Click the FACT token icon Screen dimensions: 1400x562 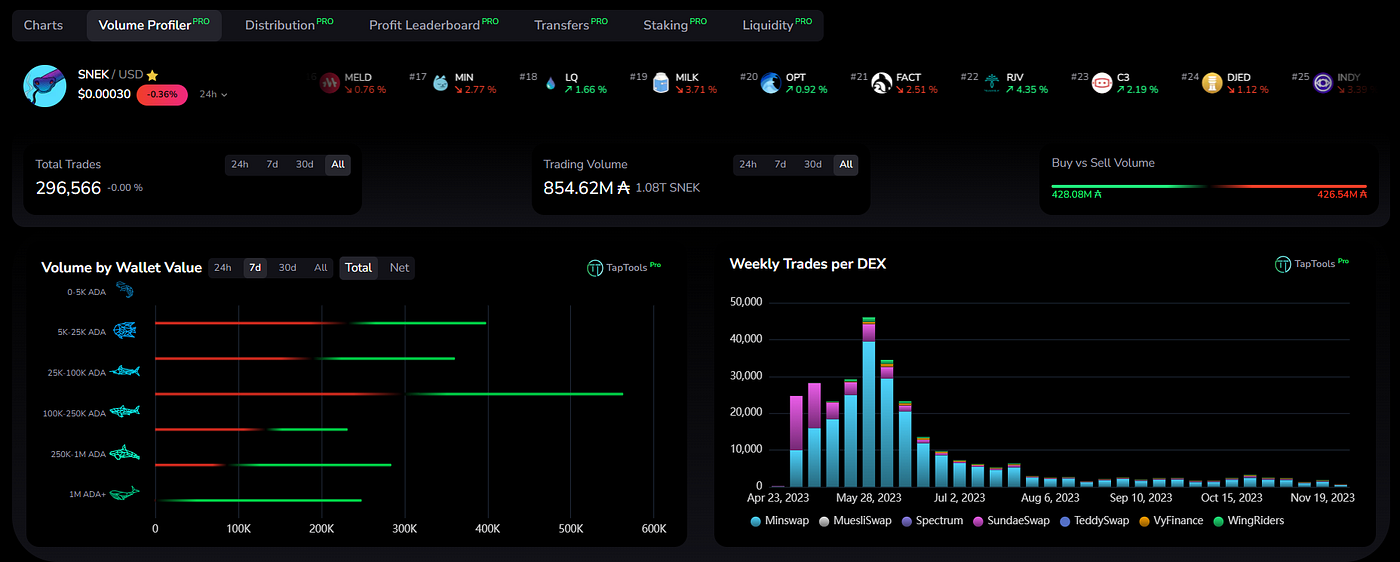pos(881,84)
